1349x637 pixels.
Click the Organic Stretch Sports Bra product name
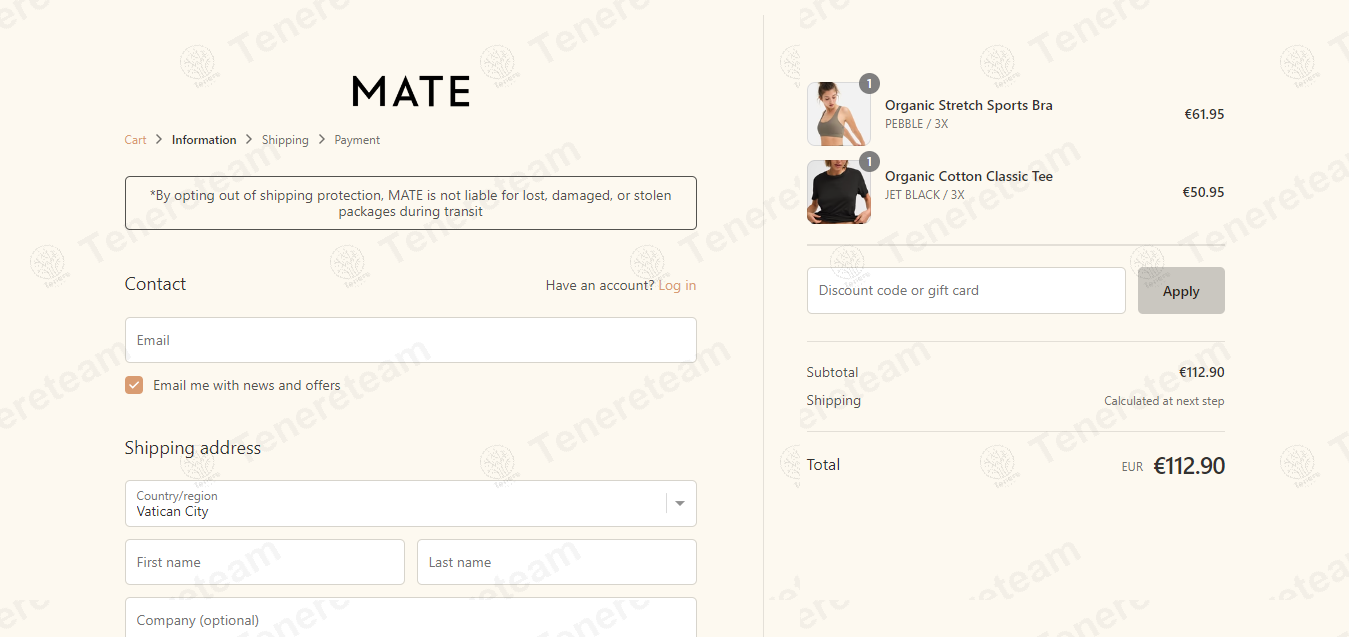pyautogui.click(x=968, y=105)
